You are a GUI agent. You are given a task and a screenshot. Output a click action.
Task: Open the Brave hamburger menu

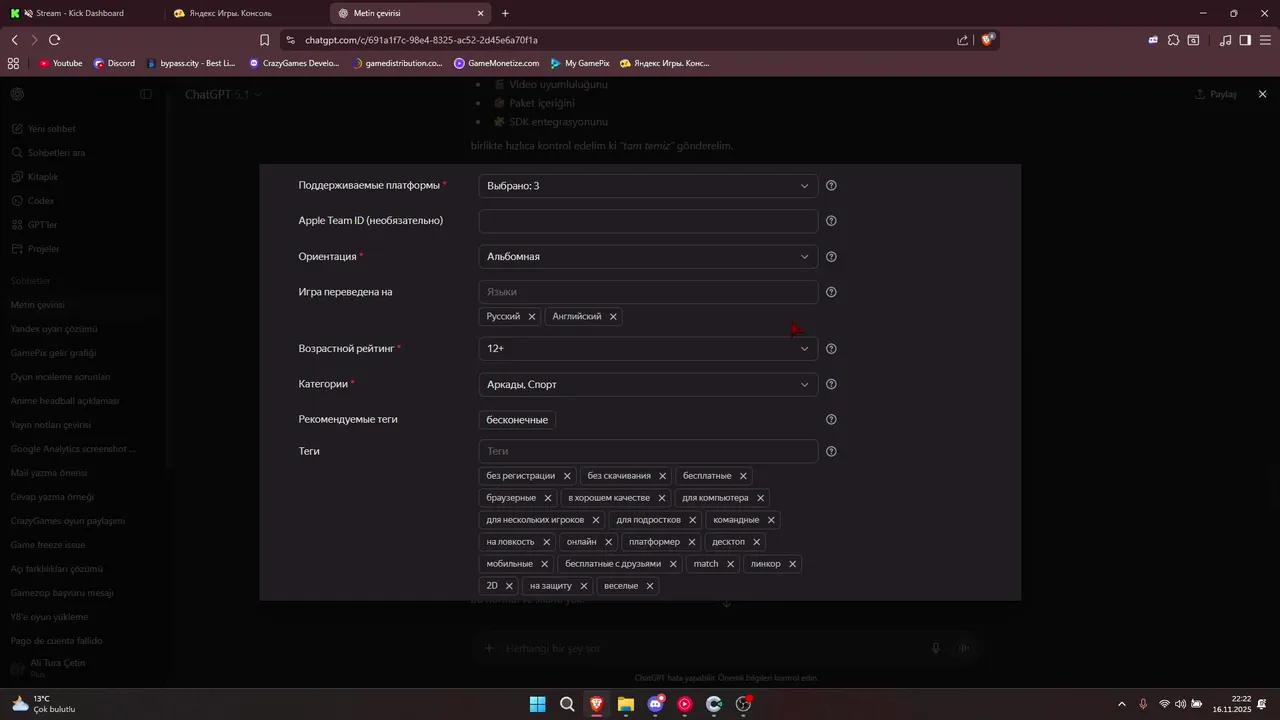pyautogui.click(x=1265, y=40)
